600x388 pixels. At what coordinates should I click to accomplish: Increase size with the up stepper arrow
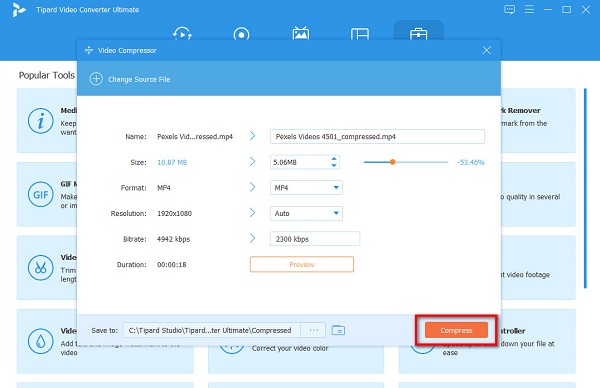[x=334, y=159]
